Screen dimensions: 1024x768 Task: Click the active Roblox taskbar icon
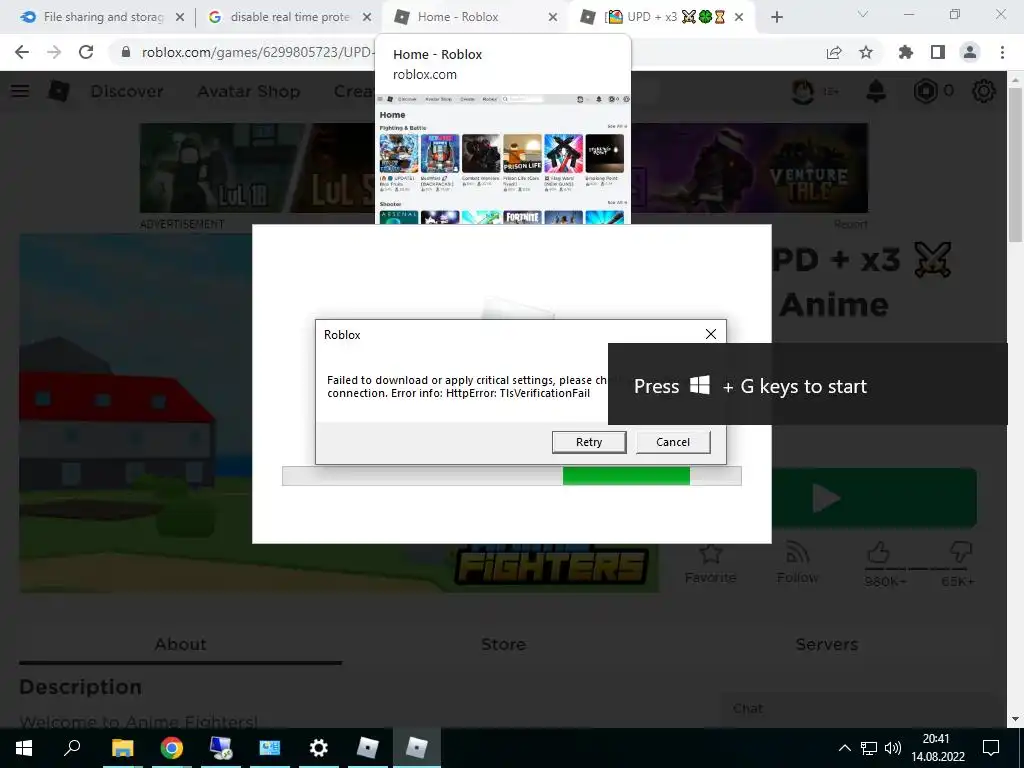click(x=417, y=748)
